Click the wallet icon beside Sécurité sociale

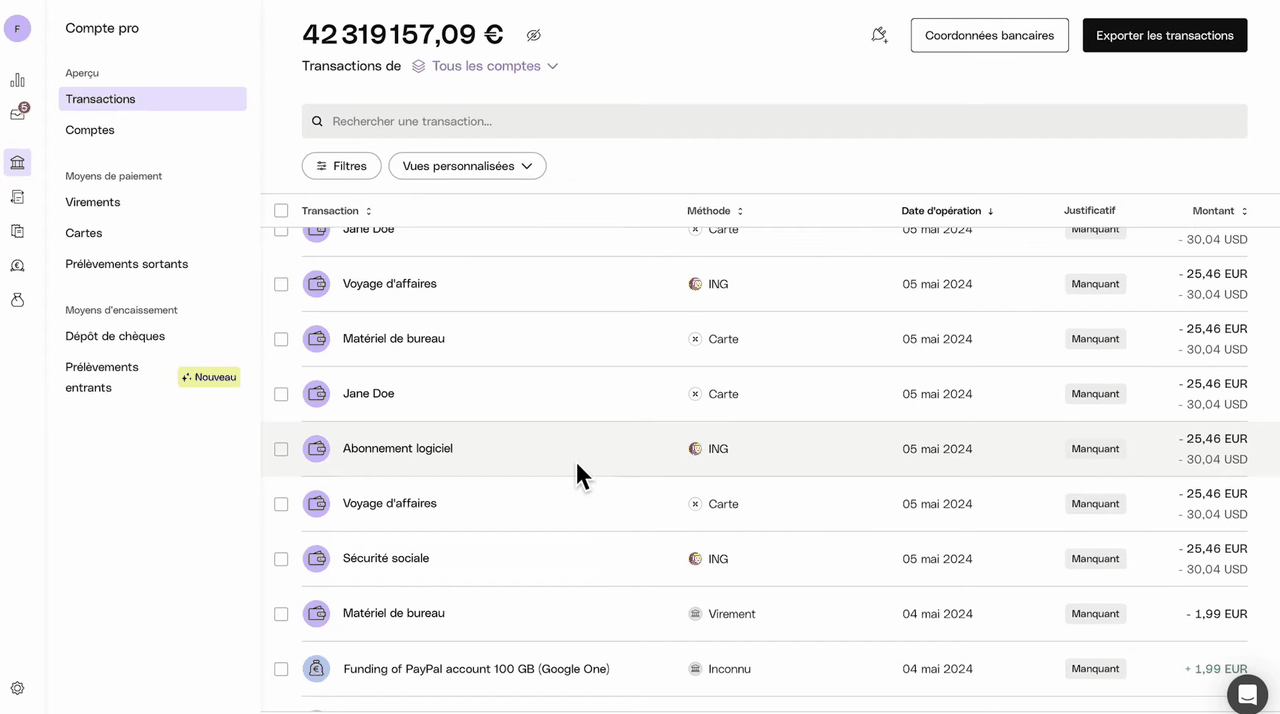(316, 559)
